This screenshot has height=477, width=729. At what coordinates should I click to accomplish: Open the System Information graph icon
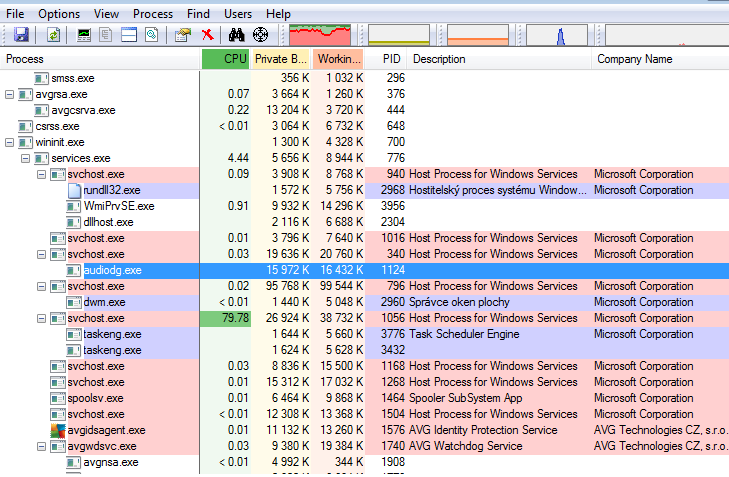[84, 35]
